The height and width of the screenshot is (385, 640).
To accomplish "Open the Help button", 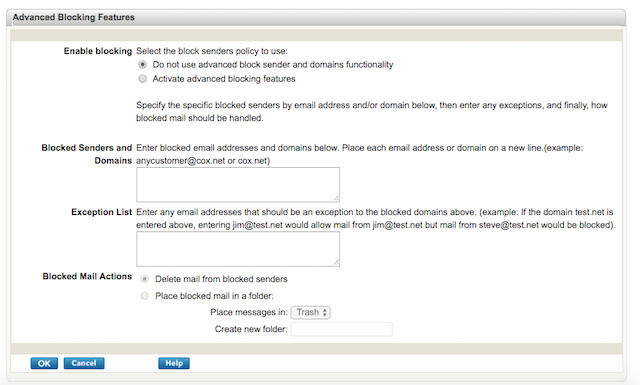I will 174,363.
